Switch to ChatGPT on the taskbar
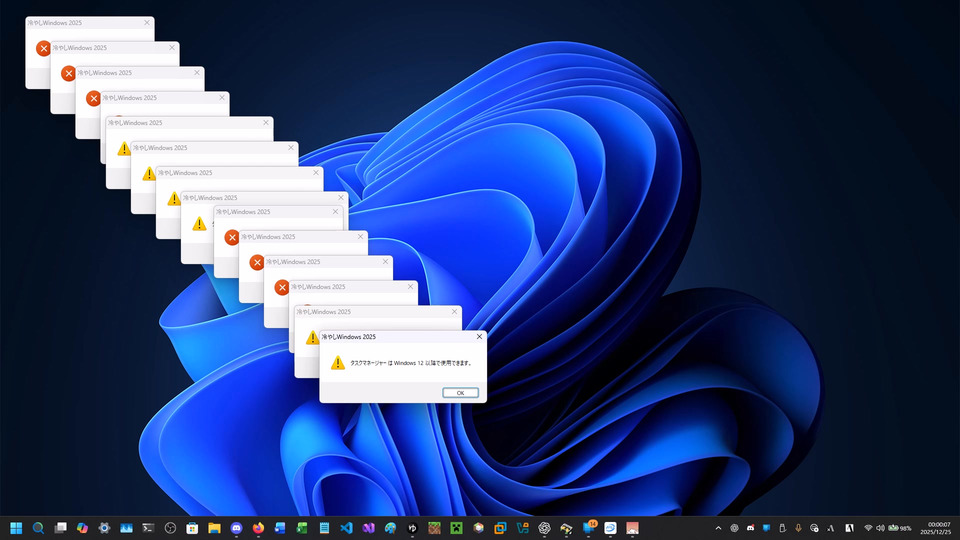The image size is (960, 540). click(544, 528)
